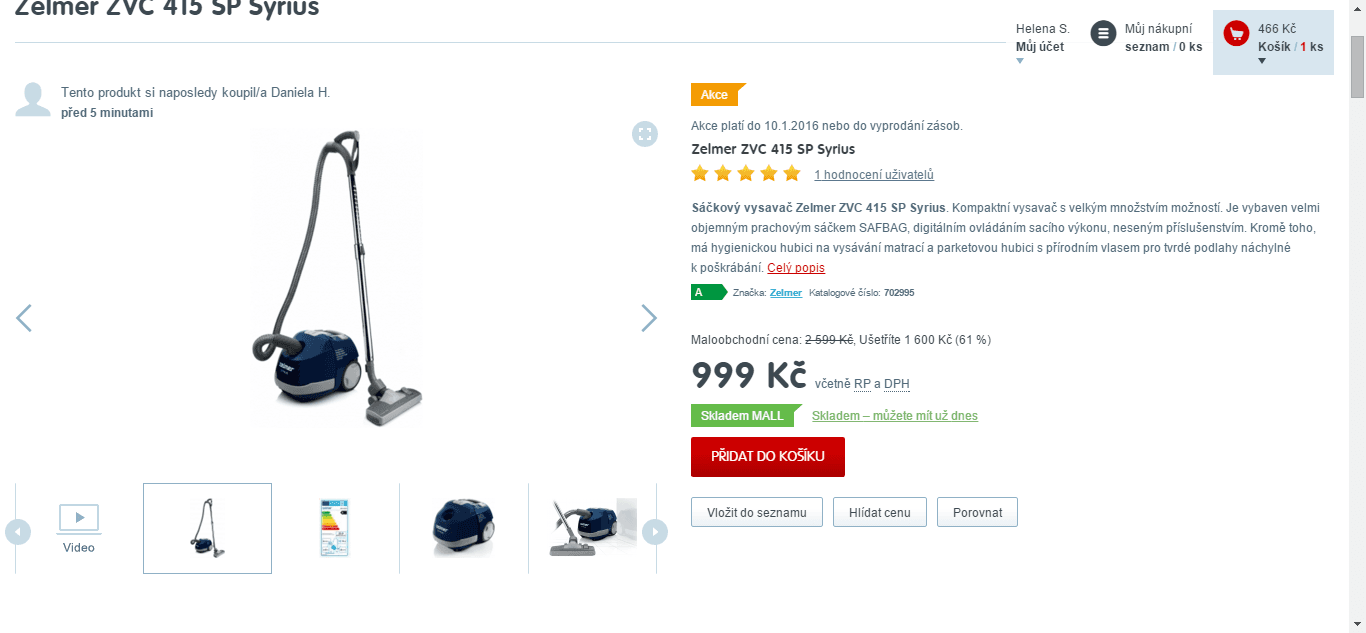Viewport: 1366px width, 633px height.
Task: Click Vložit do seznamu button
Action: pyautogui.click(x=757, y=512)
